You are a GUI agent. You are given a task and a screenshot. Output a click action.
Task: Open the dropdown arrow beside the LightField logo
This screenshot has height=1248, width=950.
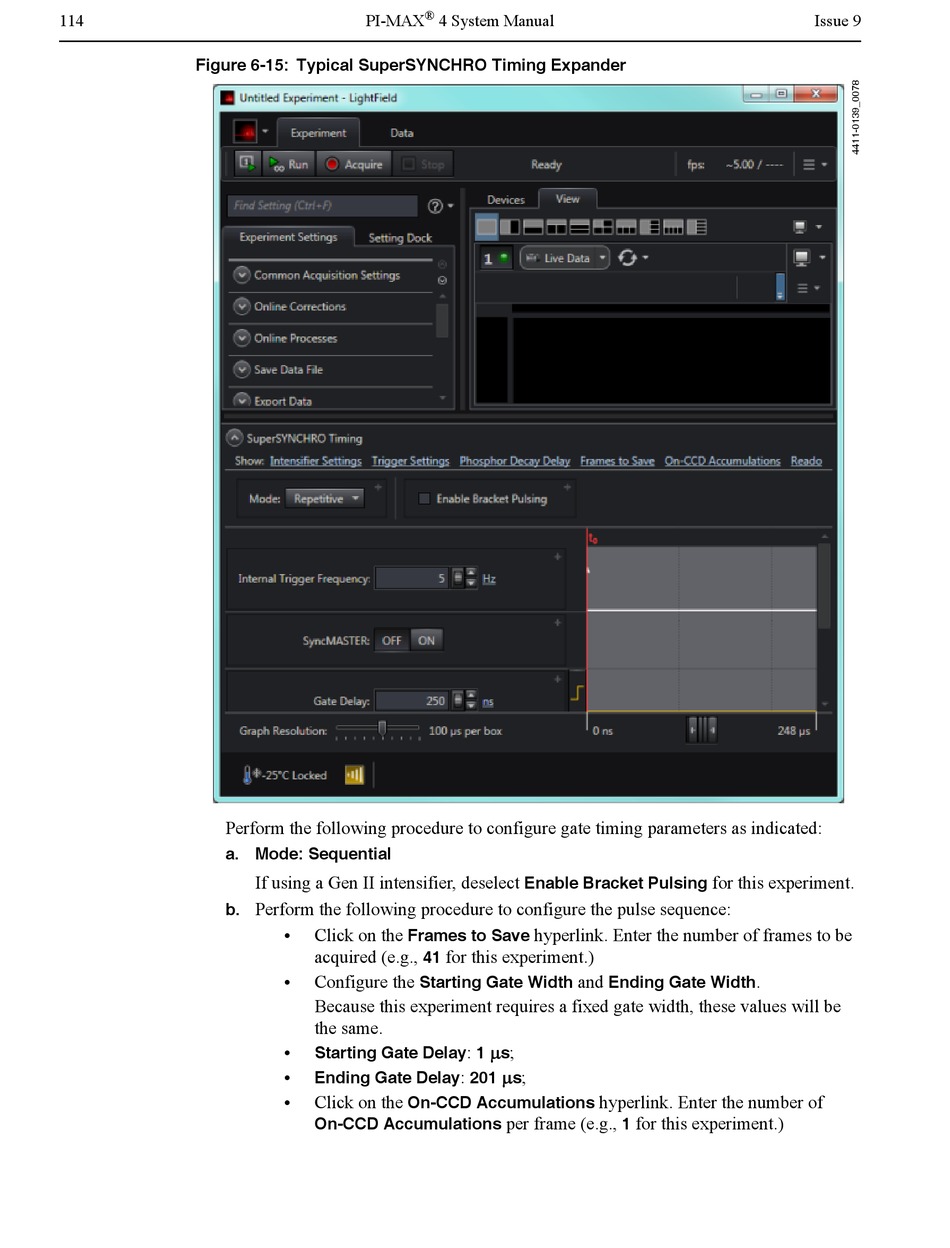(265, 132)
